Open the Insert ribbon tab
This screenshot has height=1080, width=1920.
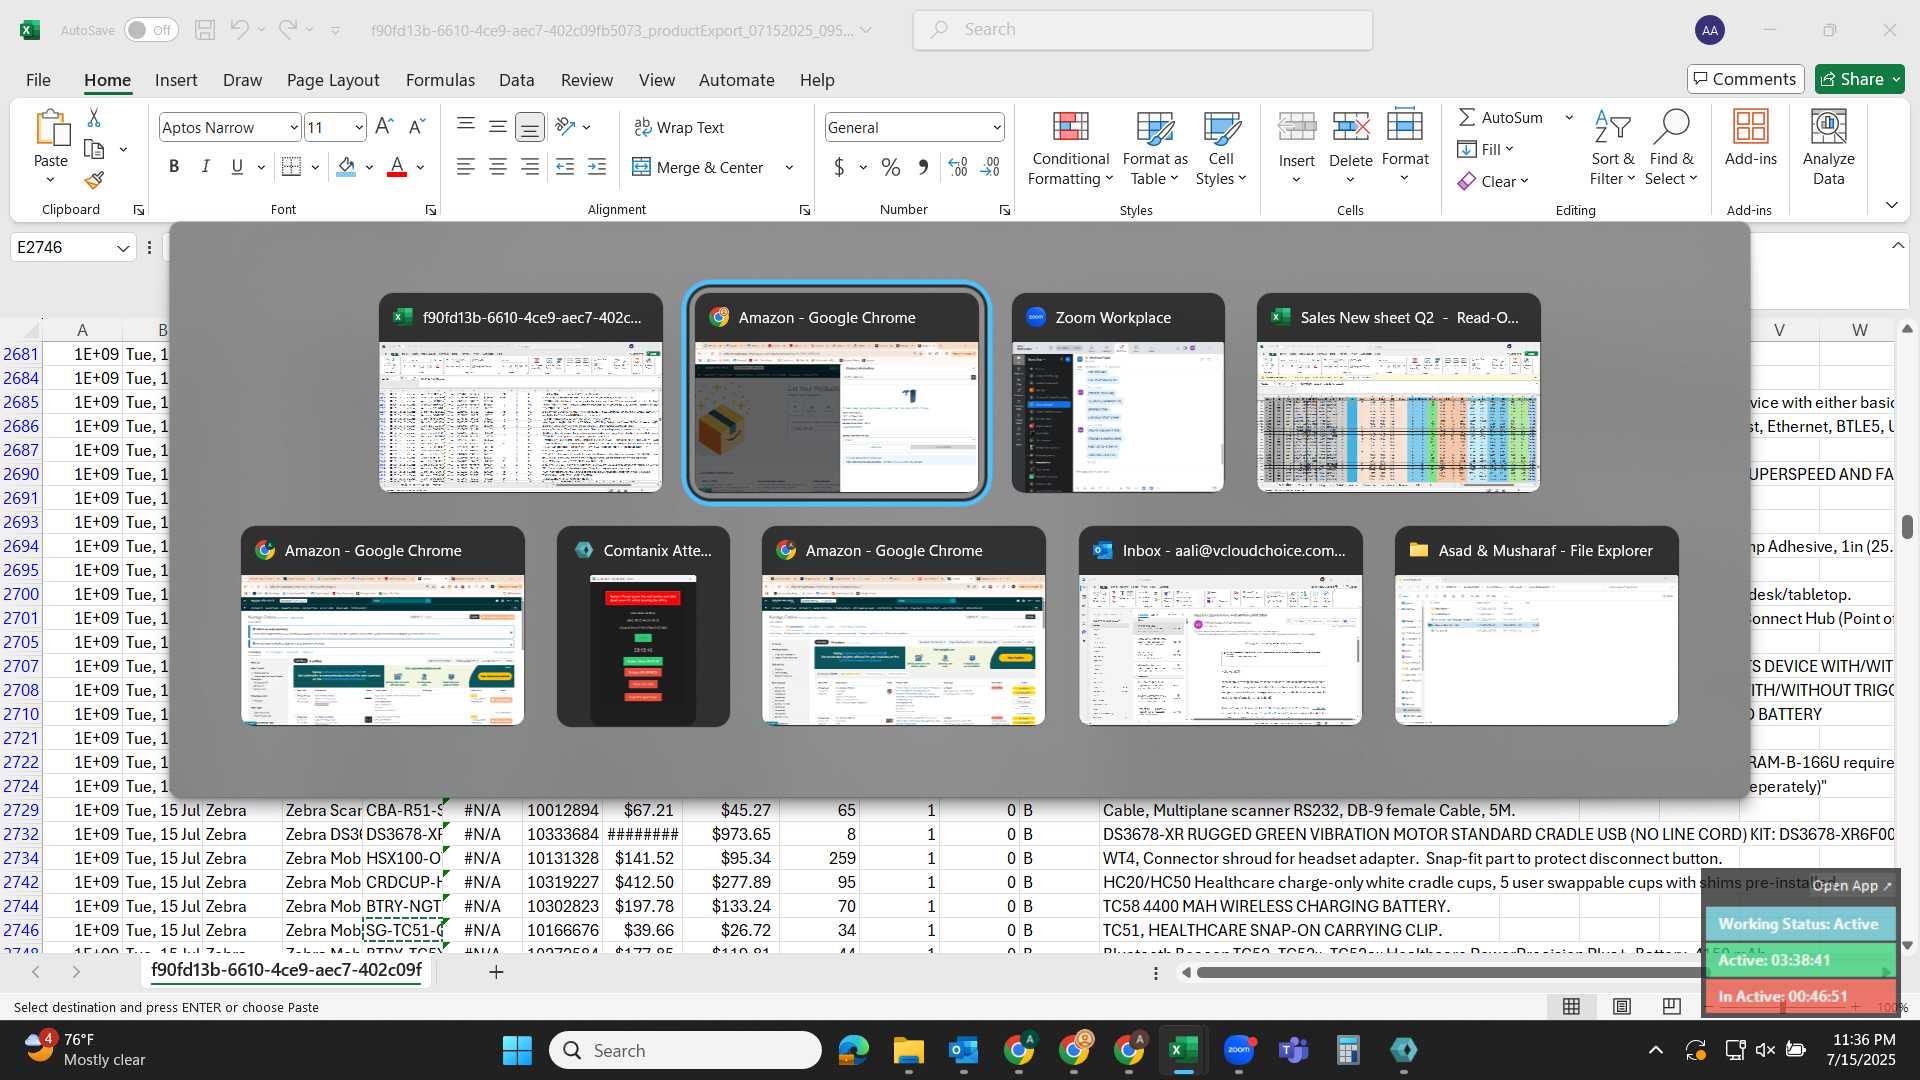[x=176, y=80]
